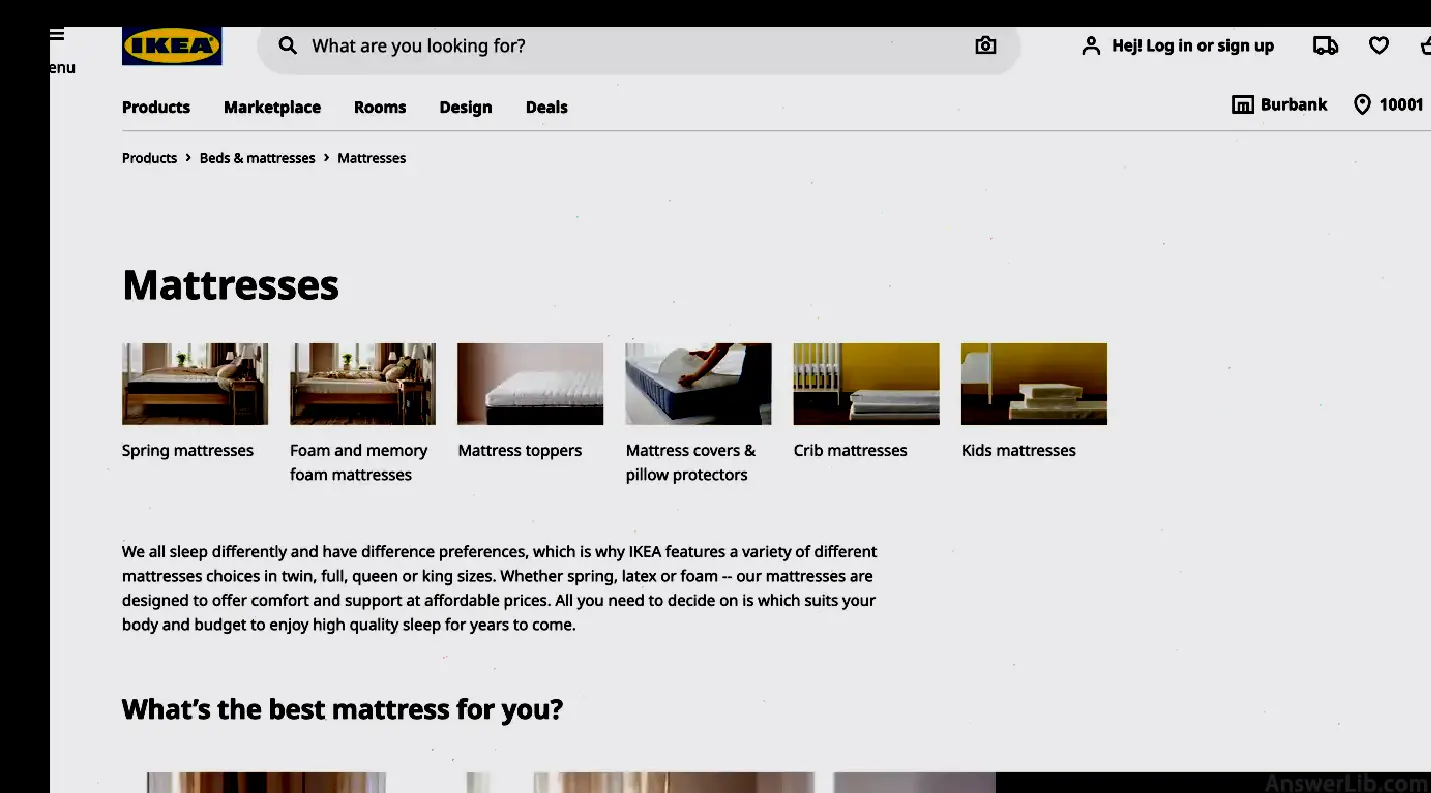Click the 'Crib mattresses' label
Screen dimensions: 1431x793
[x=851, y=451]
